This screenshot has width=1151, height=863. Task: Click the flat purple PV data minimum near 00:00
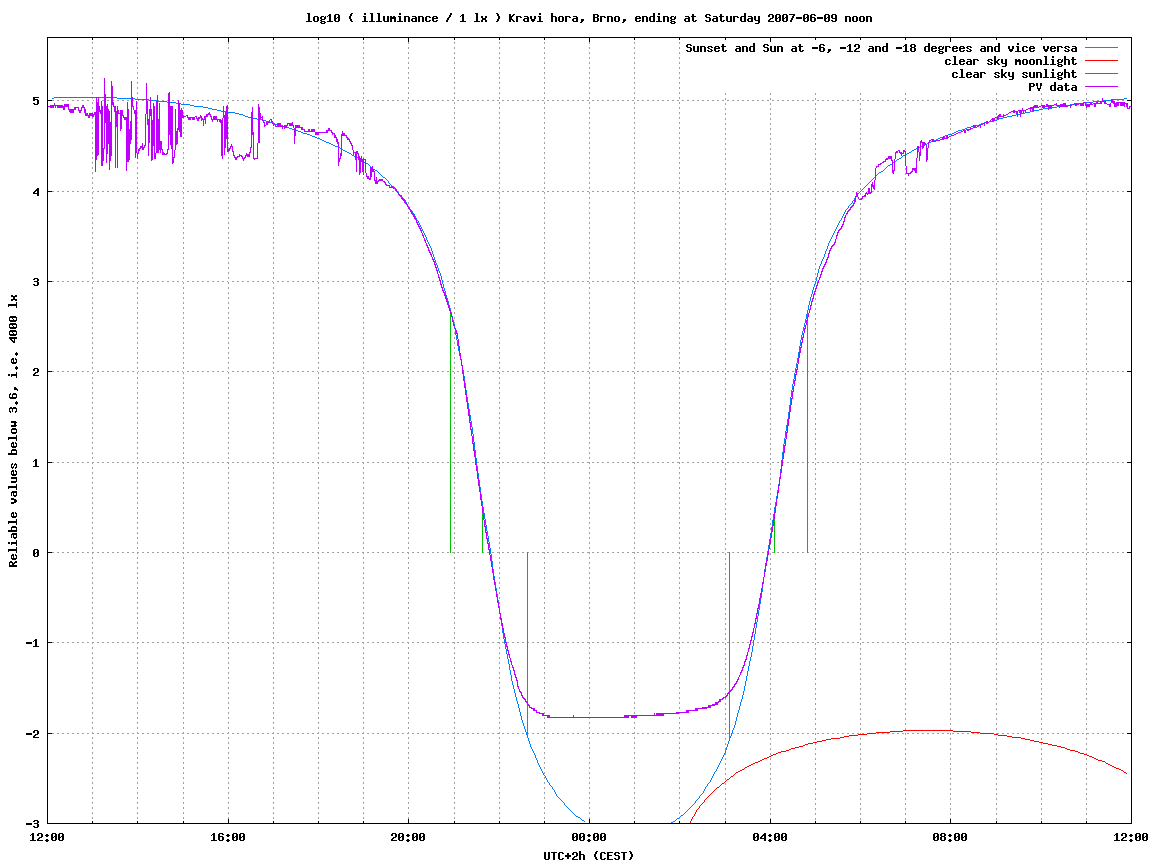pyautogui.click(x=587, y=717)
